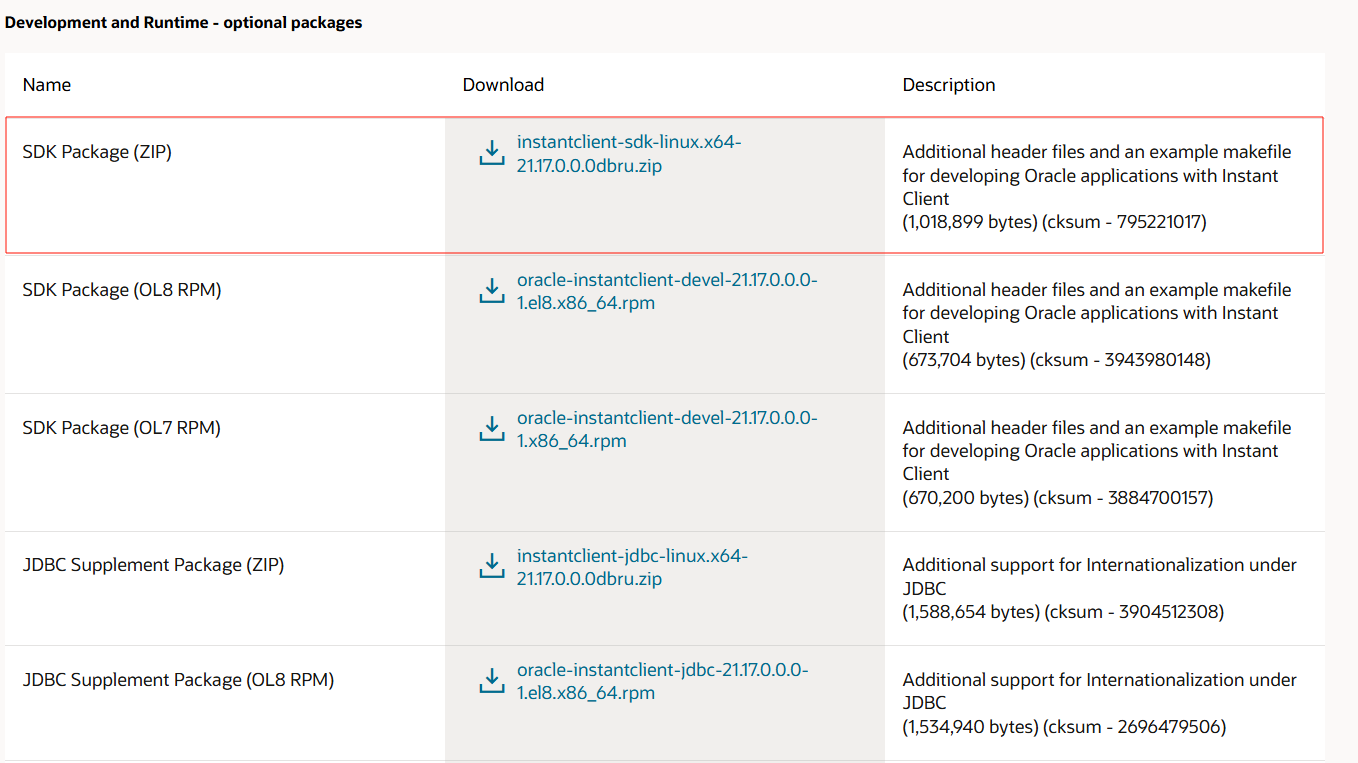Viewport: 1358px width, 763px height.
Task: Click the Name column header
Action: point(47,85)
